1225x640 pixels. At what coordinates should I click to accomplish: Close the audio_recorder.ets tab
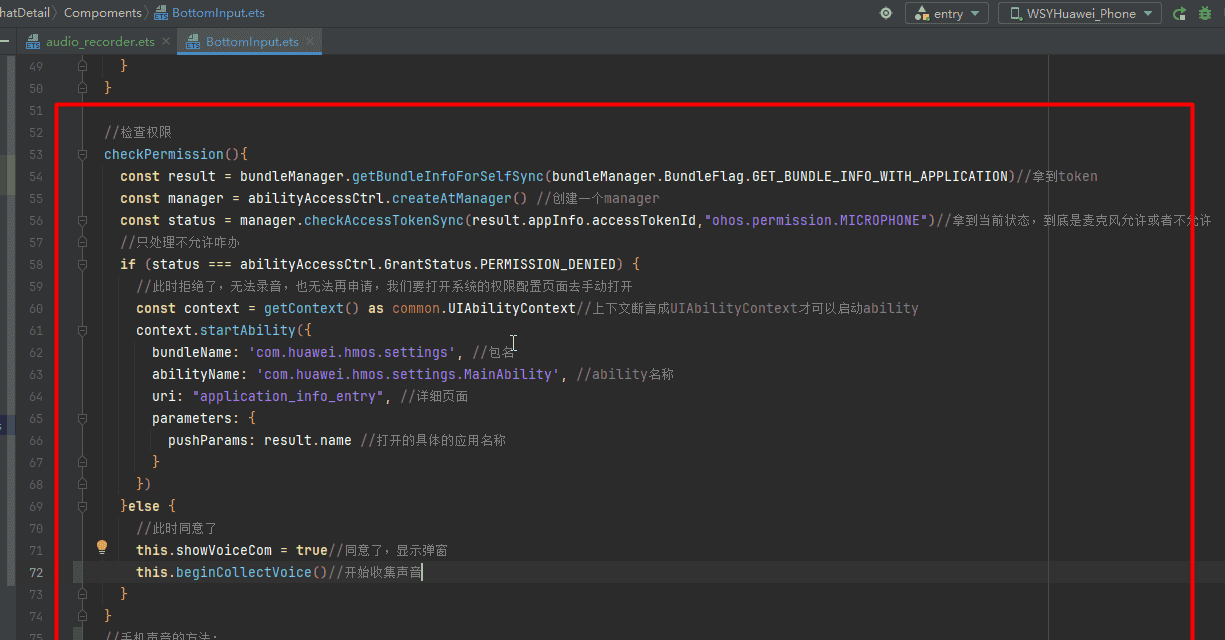pyautogui.click(x=166, y=42)
